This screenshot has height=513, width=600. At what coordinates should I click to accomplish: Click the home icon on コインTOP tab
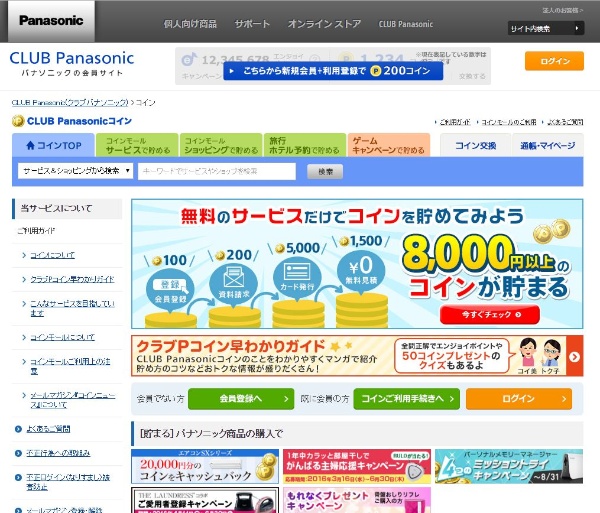tap(30, 145)
